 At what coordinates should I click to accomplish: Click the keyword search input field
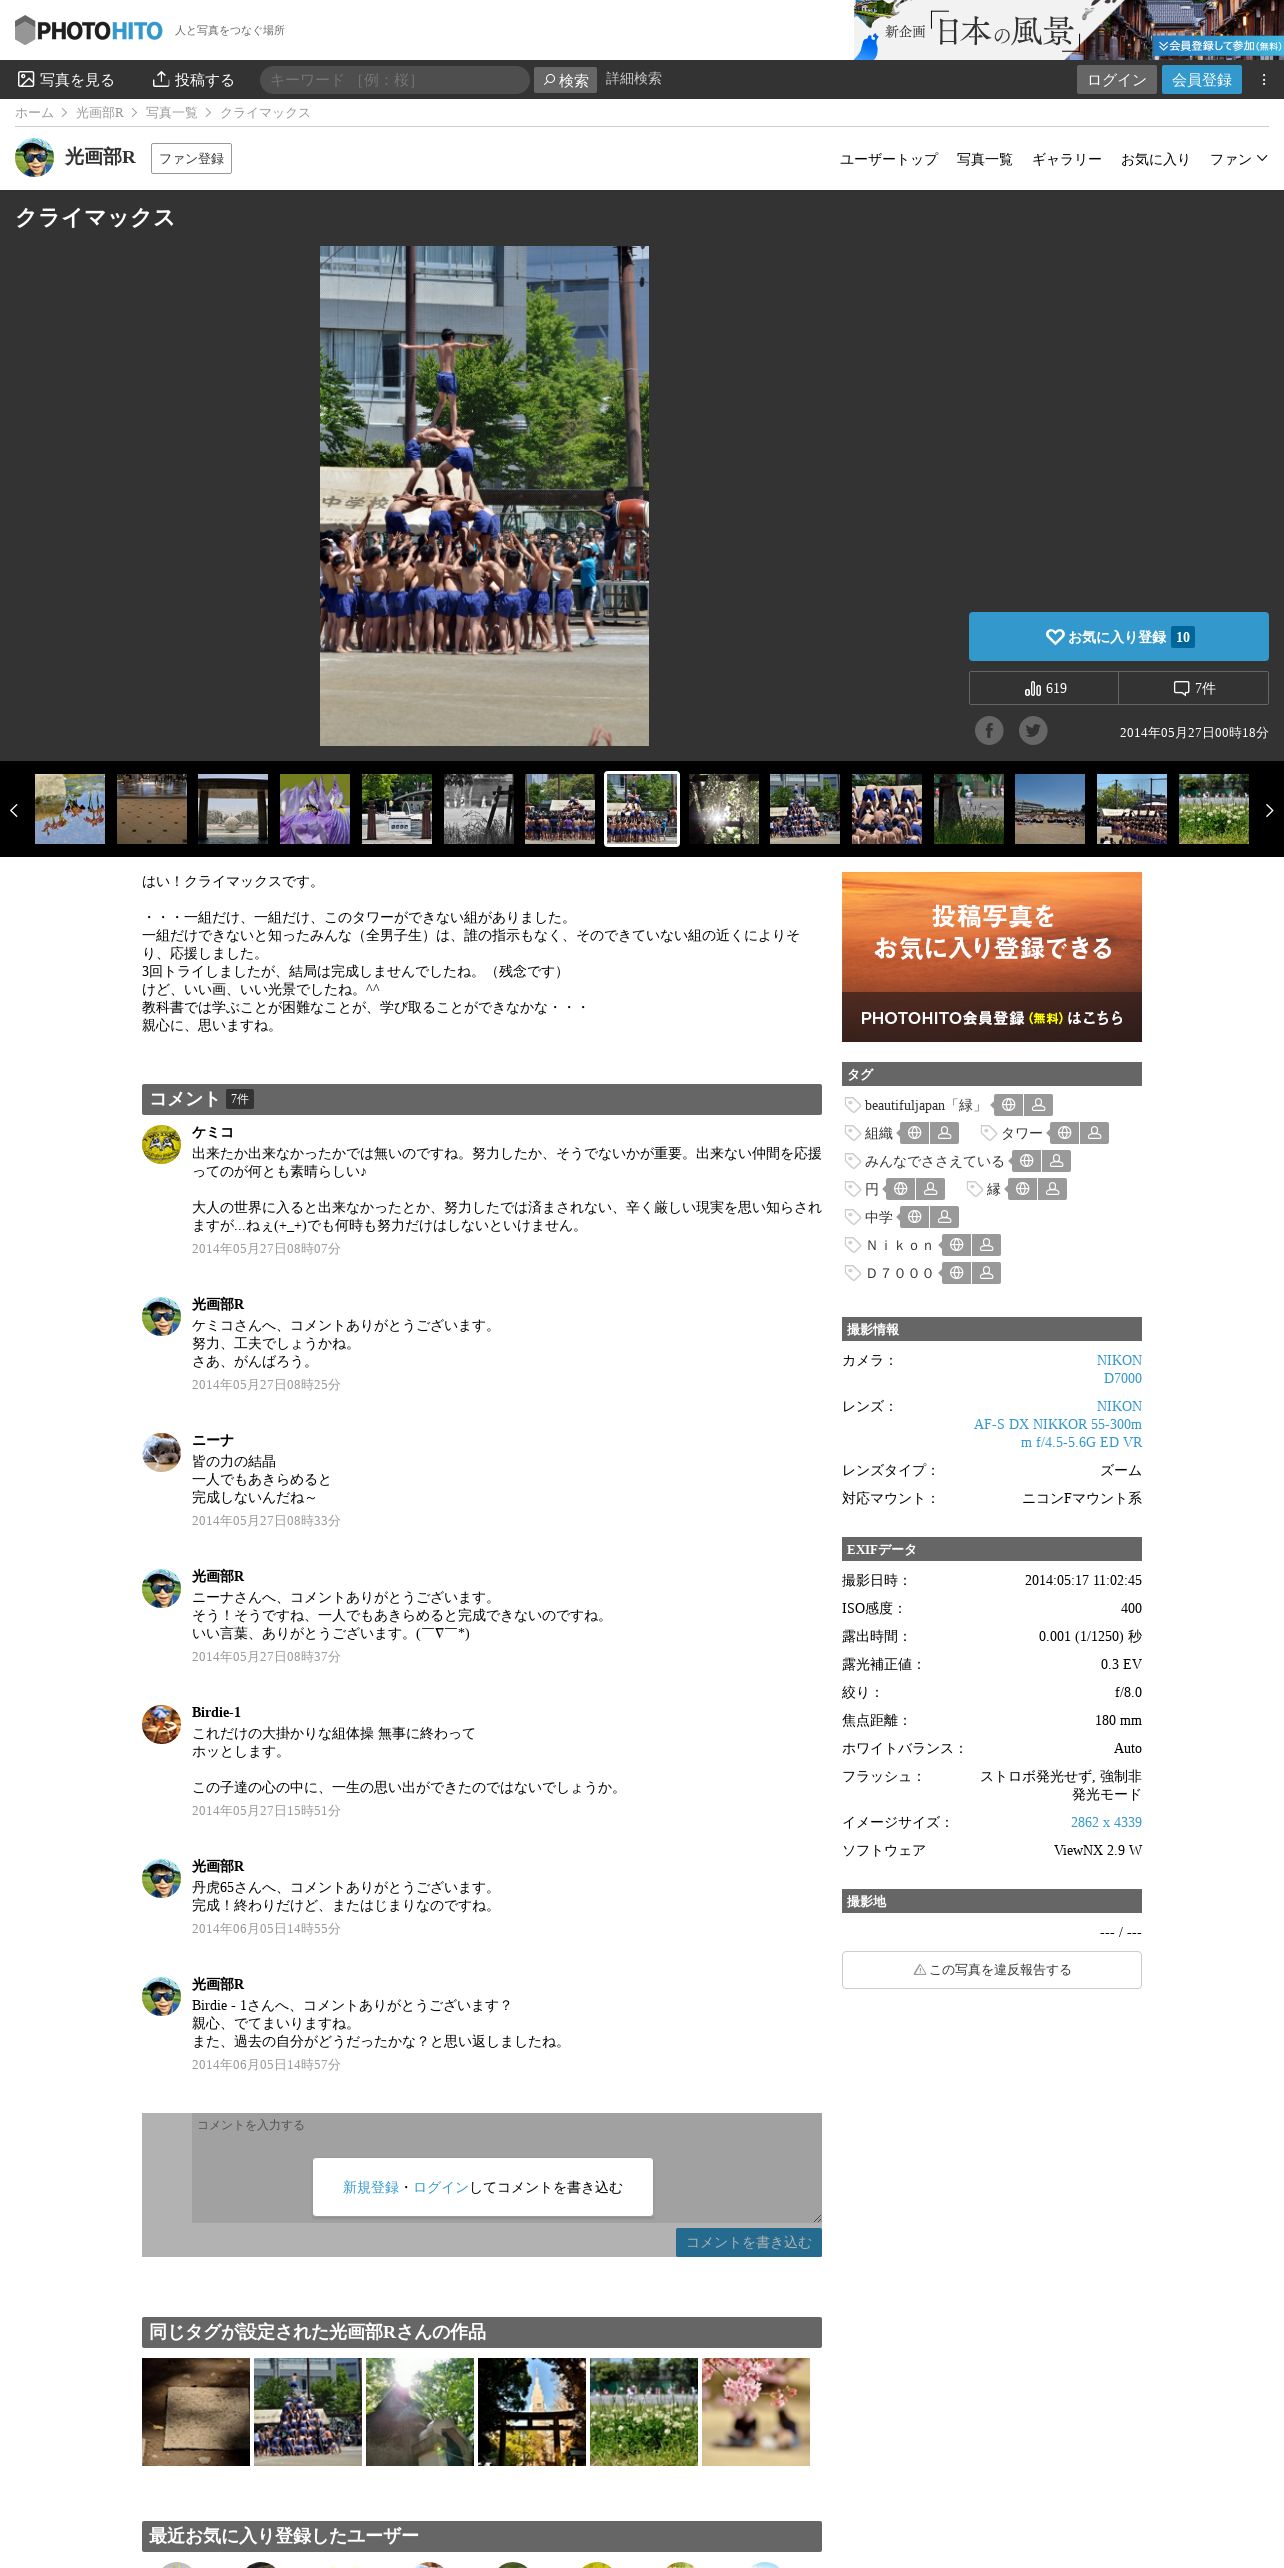(395, 80)
